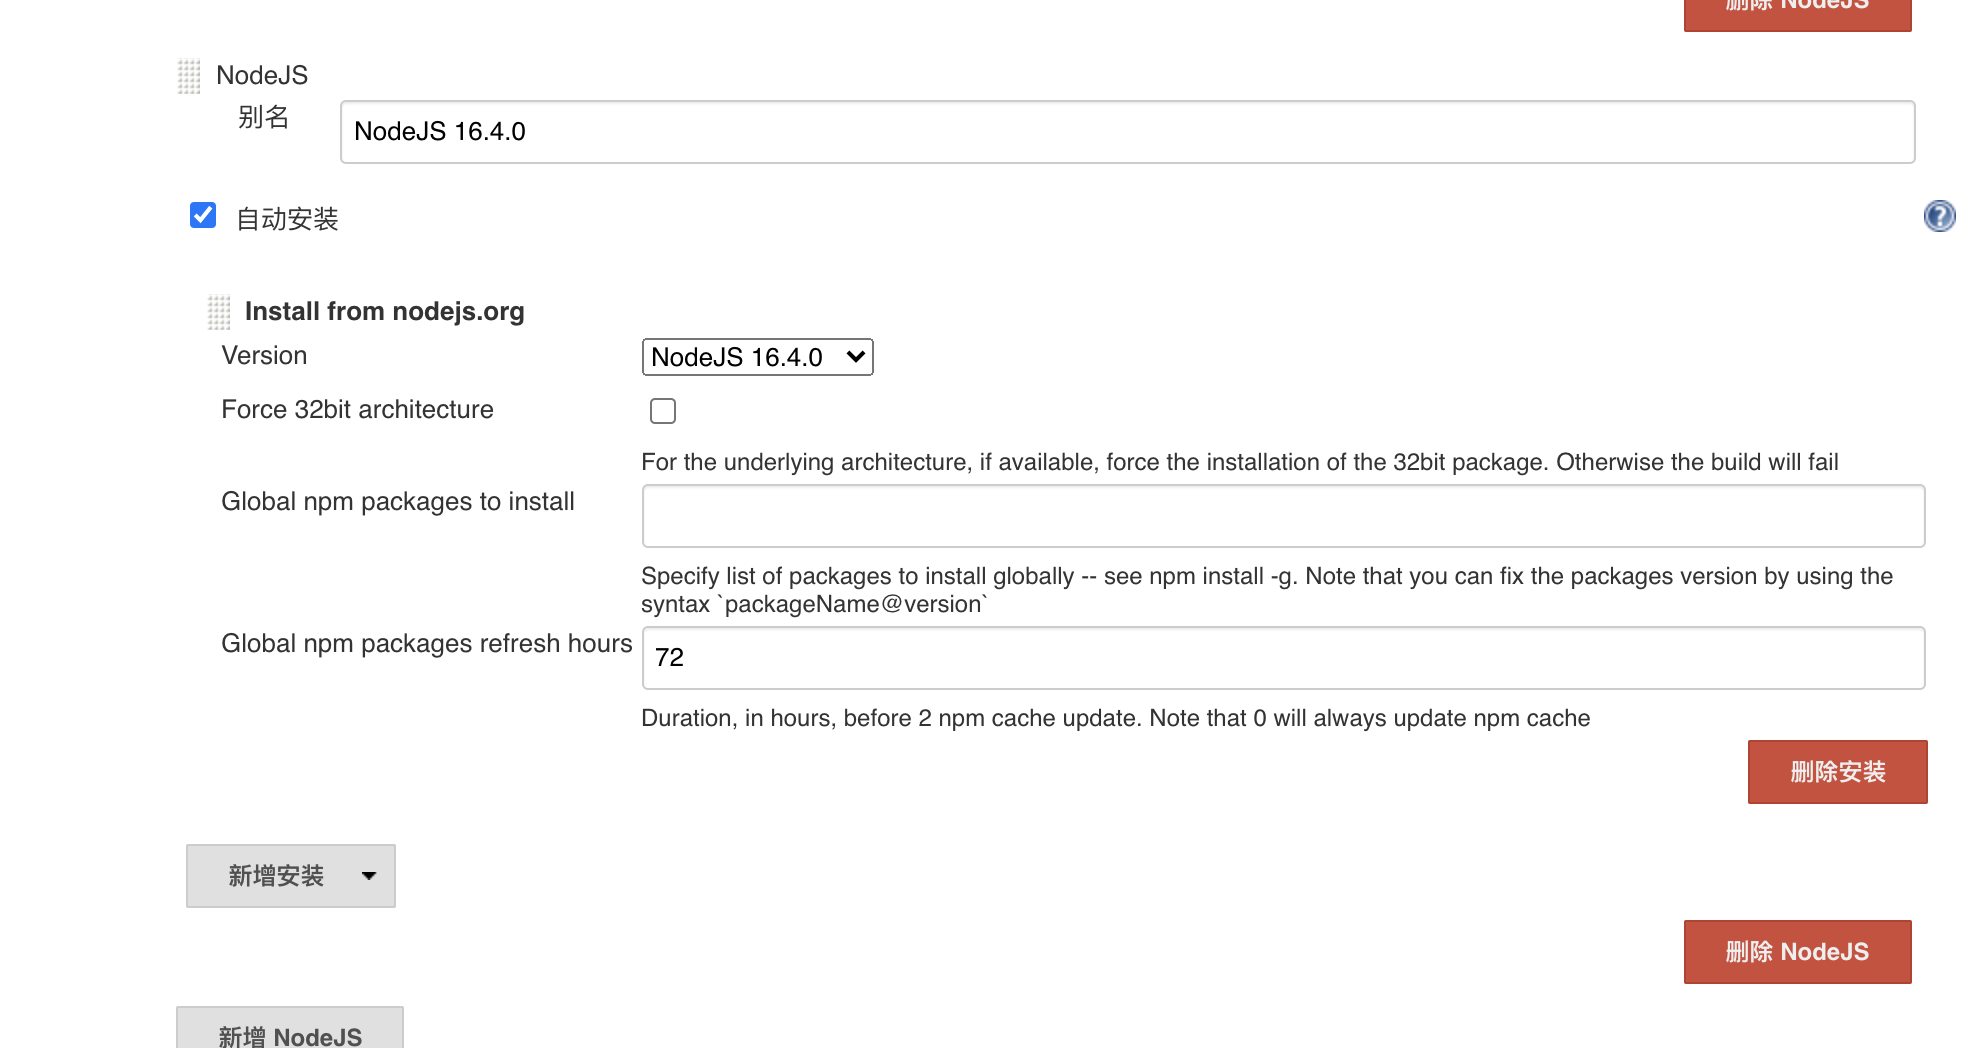Click the refresh hours field containing 72
This screenshot has height=1048, width=1970.
(x=1283, y=657)
